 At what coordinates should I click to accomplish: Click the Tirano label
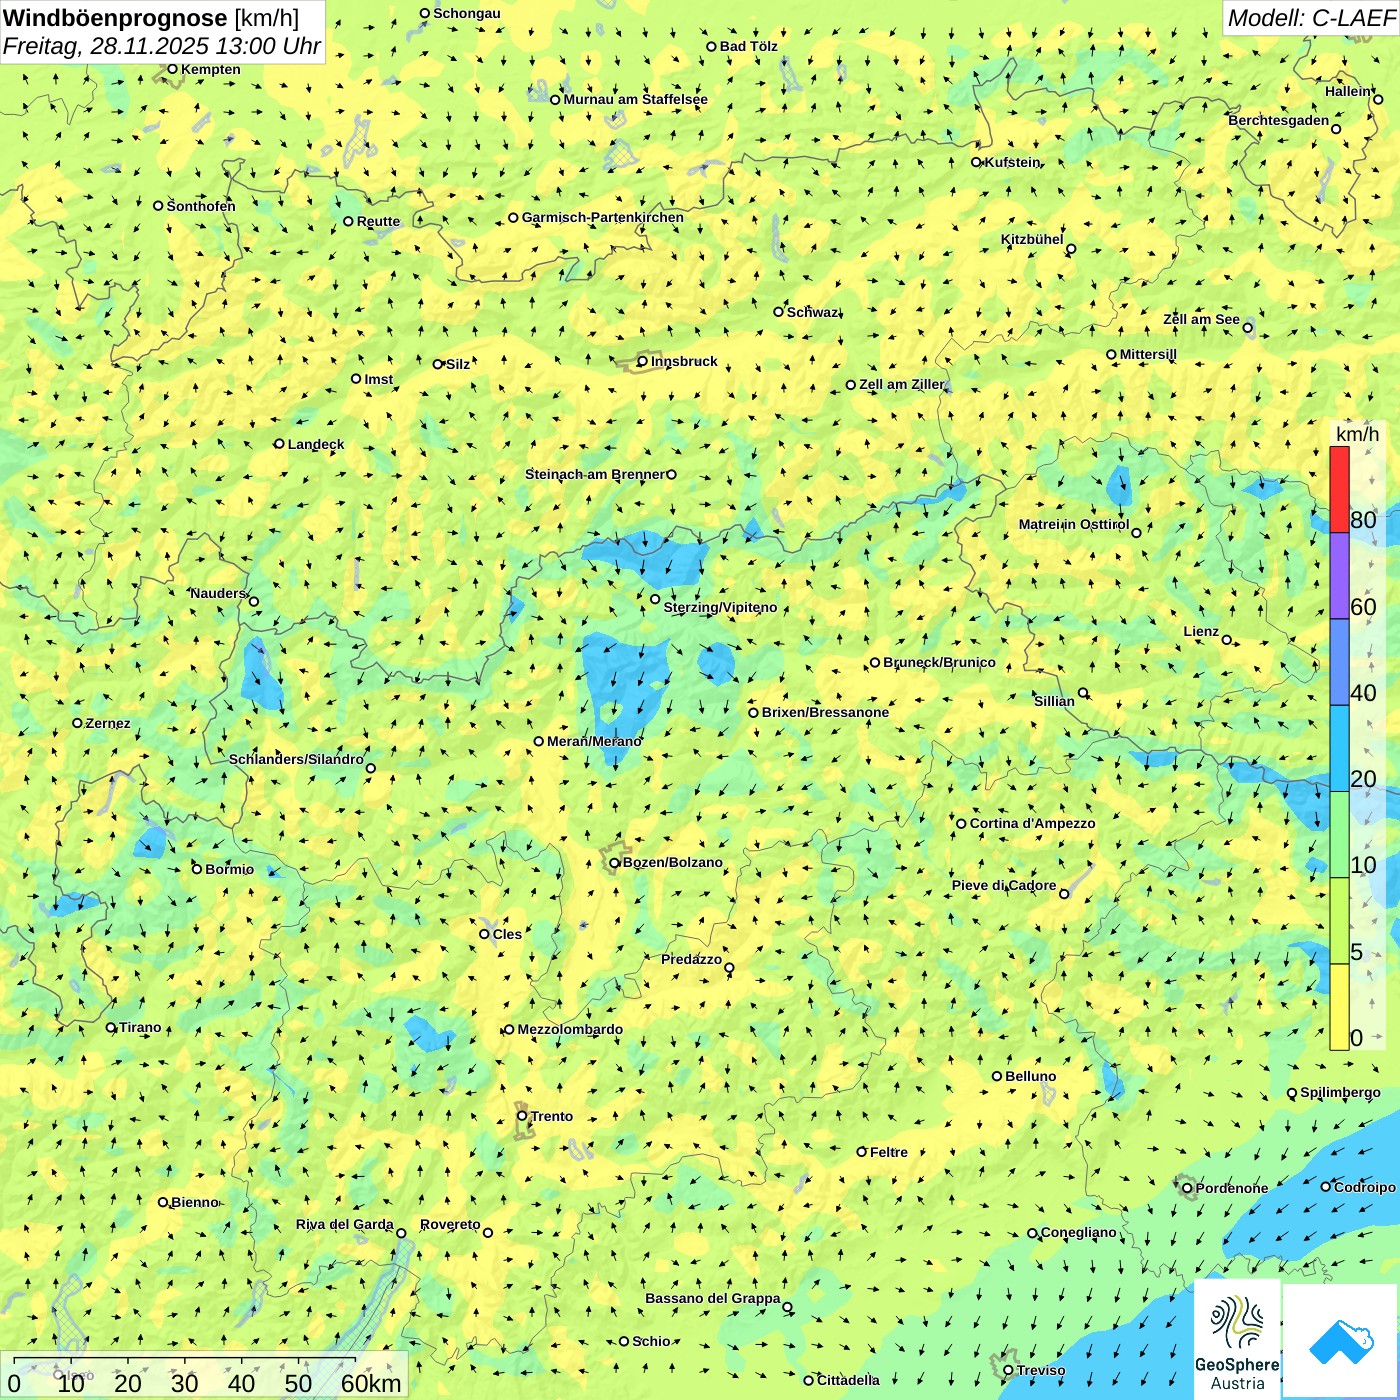coord(140,1027)
